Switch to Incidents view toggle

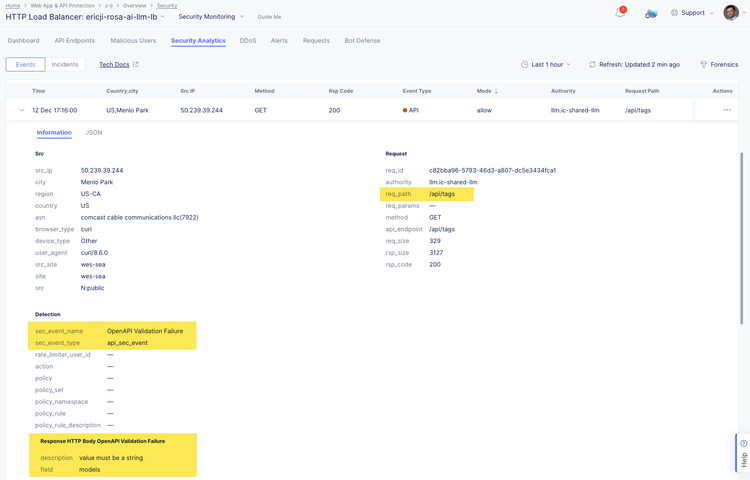[x=65, y=65]
